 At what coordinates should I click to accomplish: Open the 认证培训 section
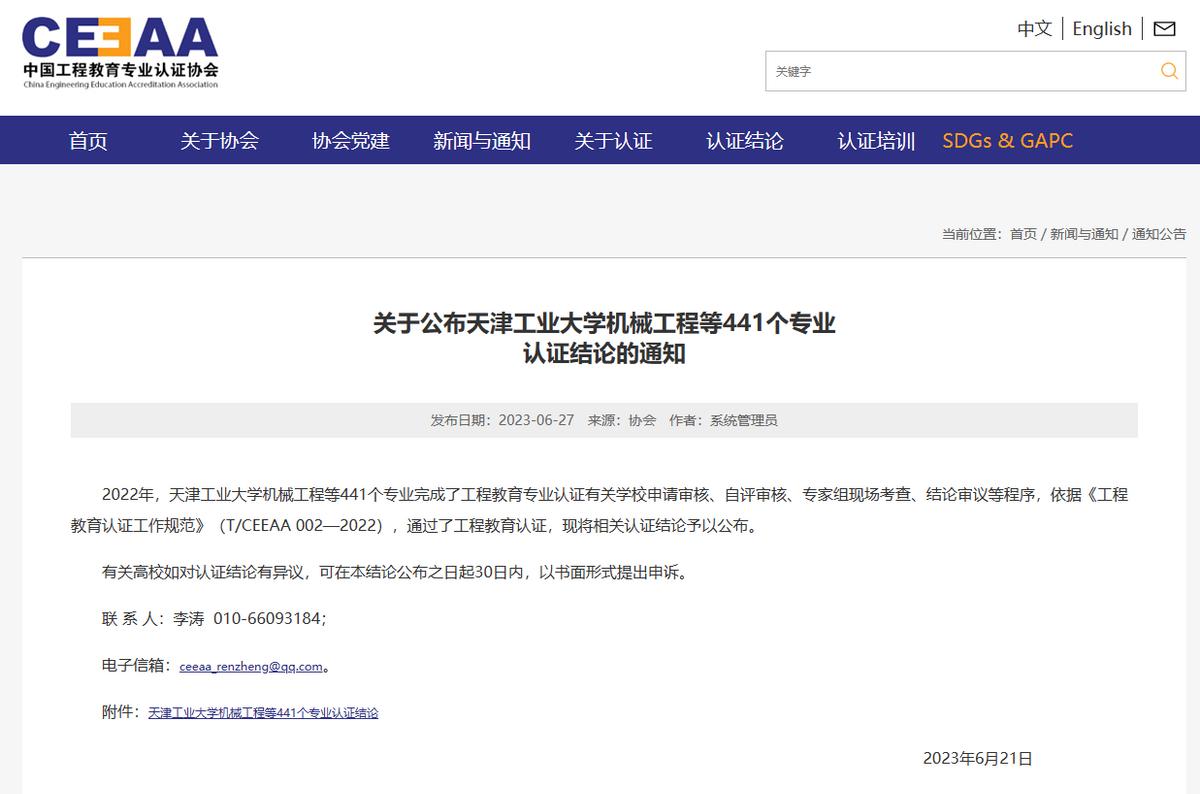877,141
